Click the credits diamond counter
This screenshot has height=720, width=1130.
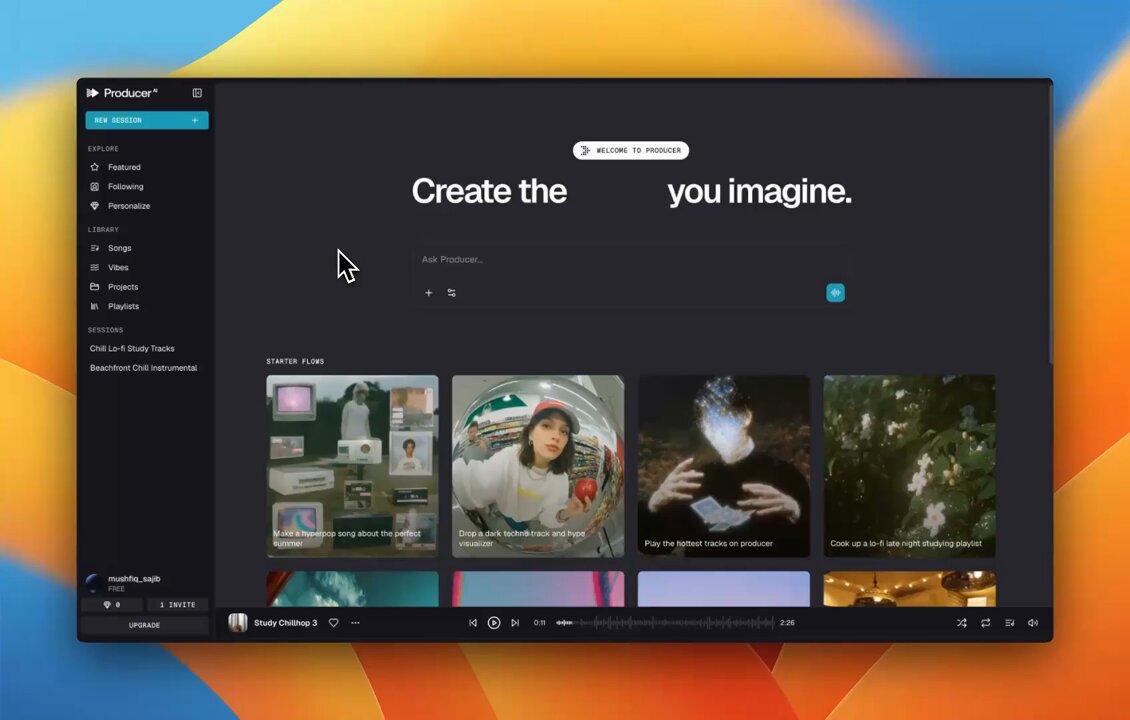(x=112, y=605)
